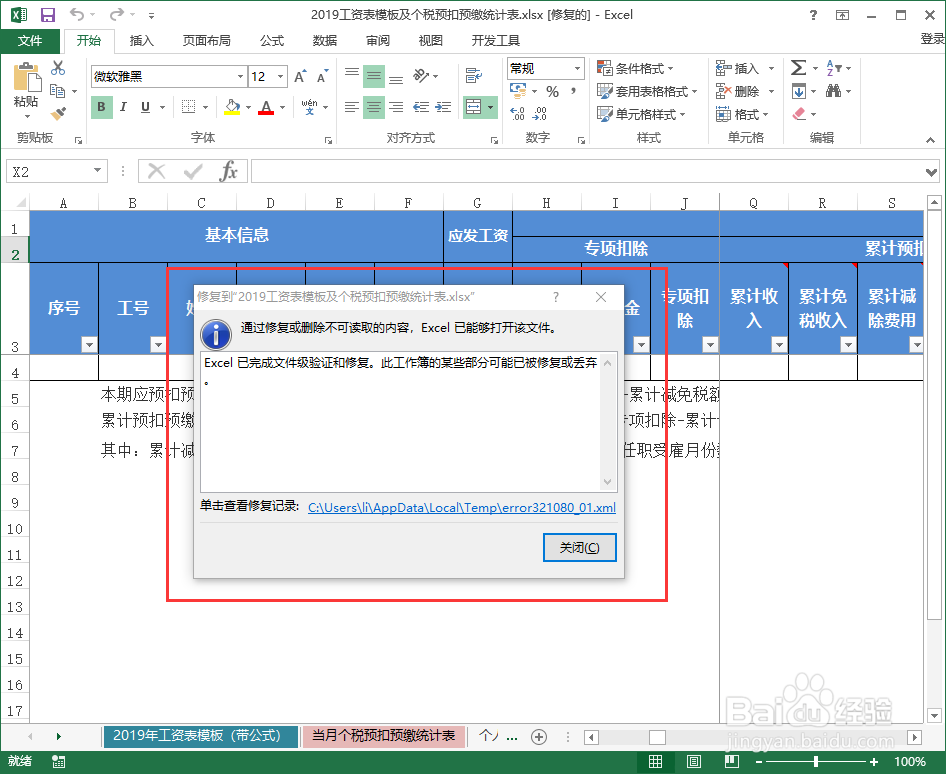Click the Save icon in Quick Access Toolbar
This screenshot has height=774, width=946.
[x=47, y=14]
